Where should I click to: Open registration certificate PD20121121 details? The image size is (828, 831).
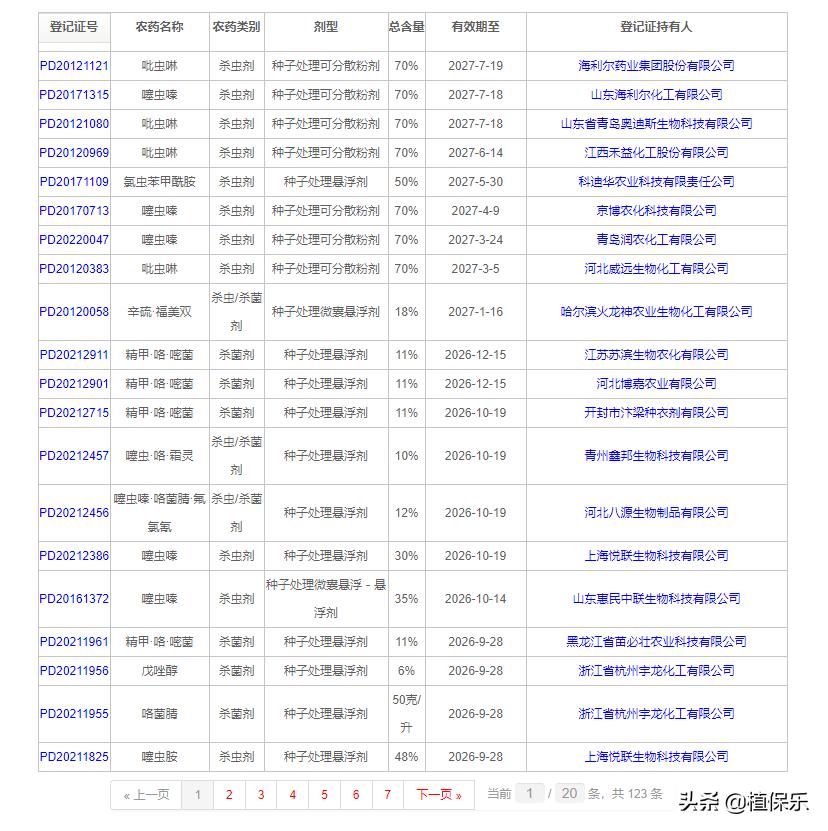[73, 65]
